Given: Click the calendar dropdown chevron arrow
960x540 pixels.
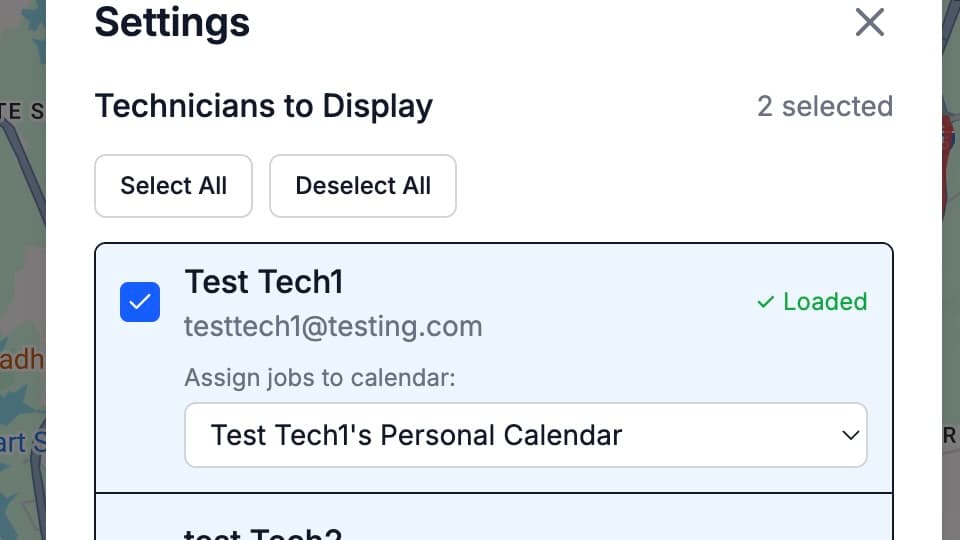Looking at the screenshot, I should (851, 435).
